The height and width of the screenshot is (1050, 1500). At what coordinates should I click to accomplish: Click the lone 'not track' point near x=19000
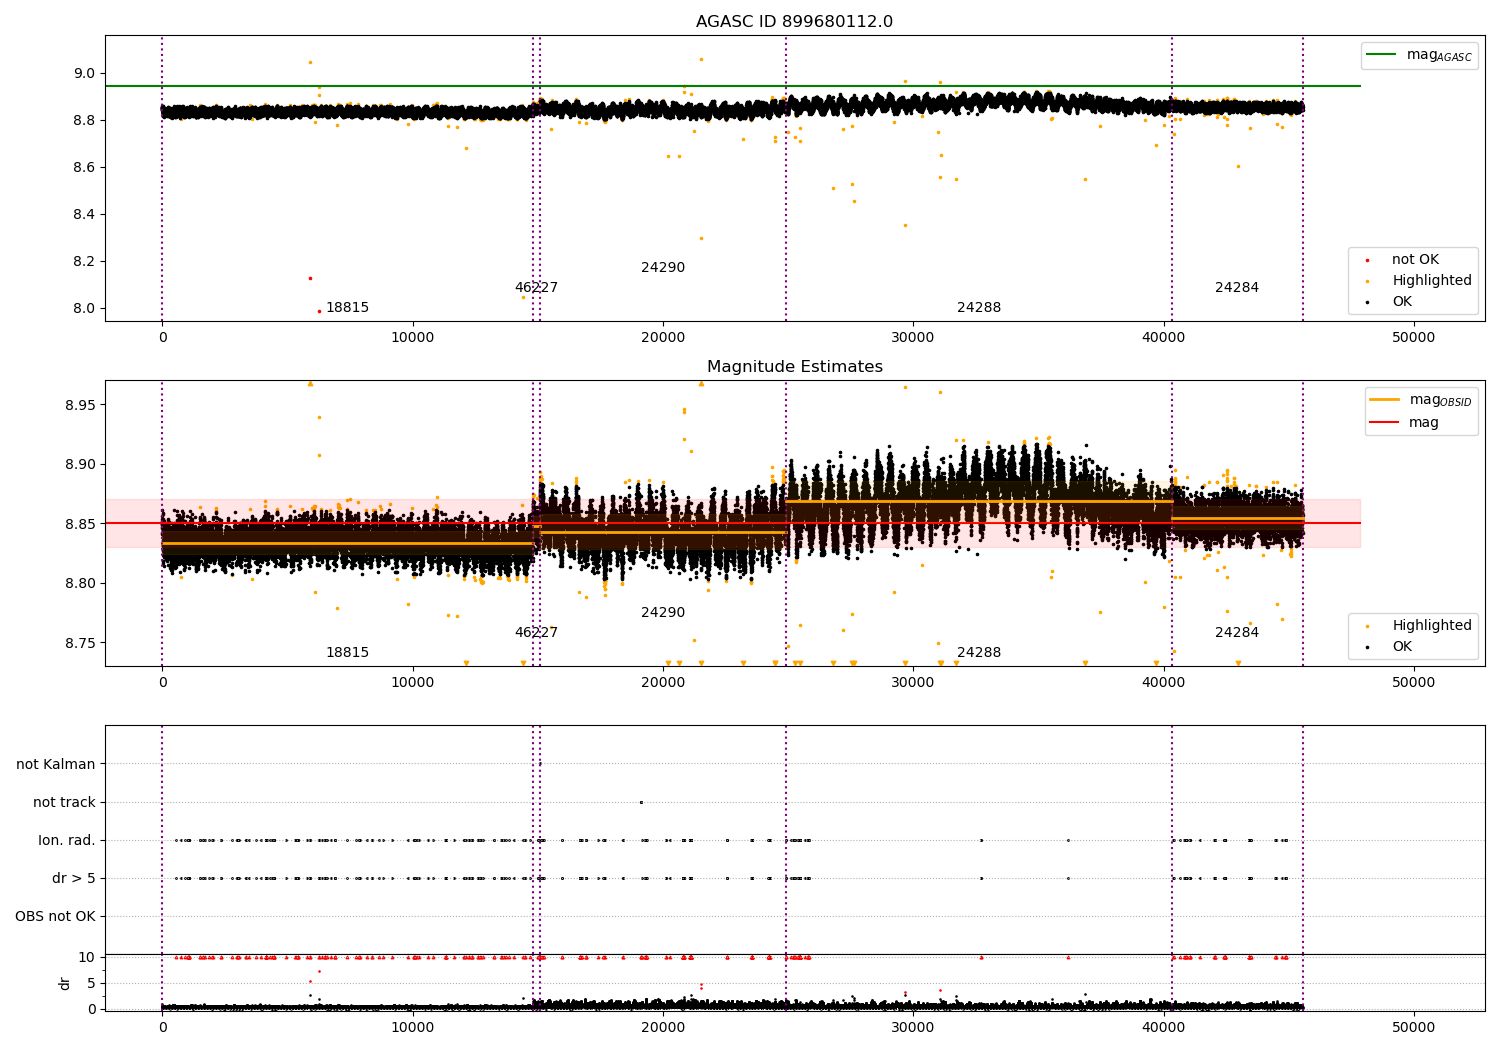pos(641,802)
